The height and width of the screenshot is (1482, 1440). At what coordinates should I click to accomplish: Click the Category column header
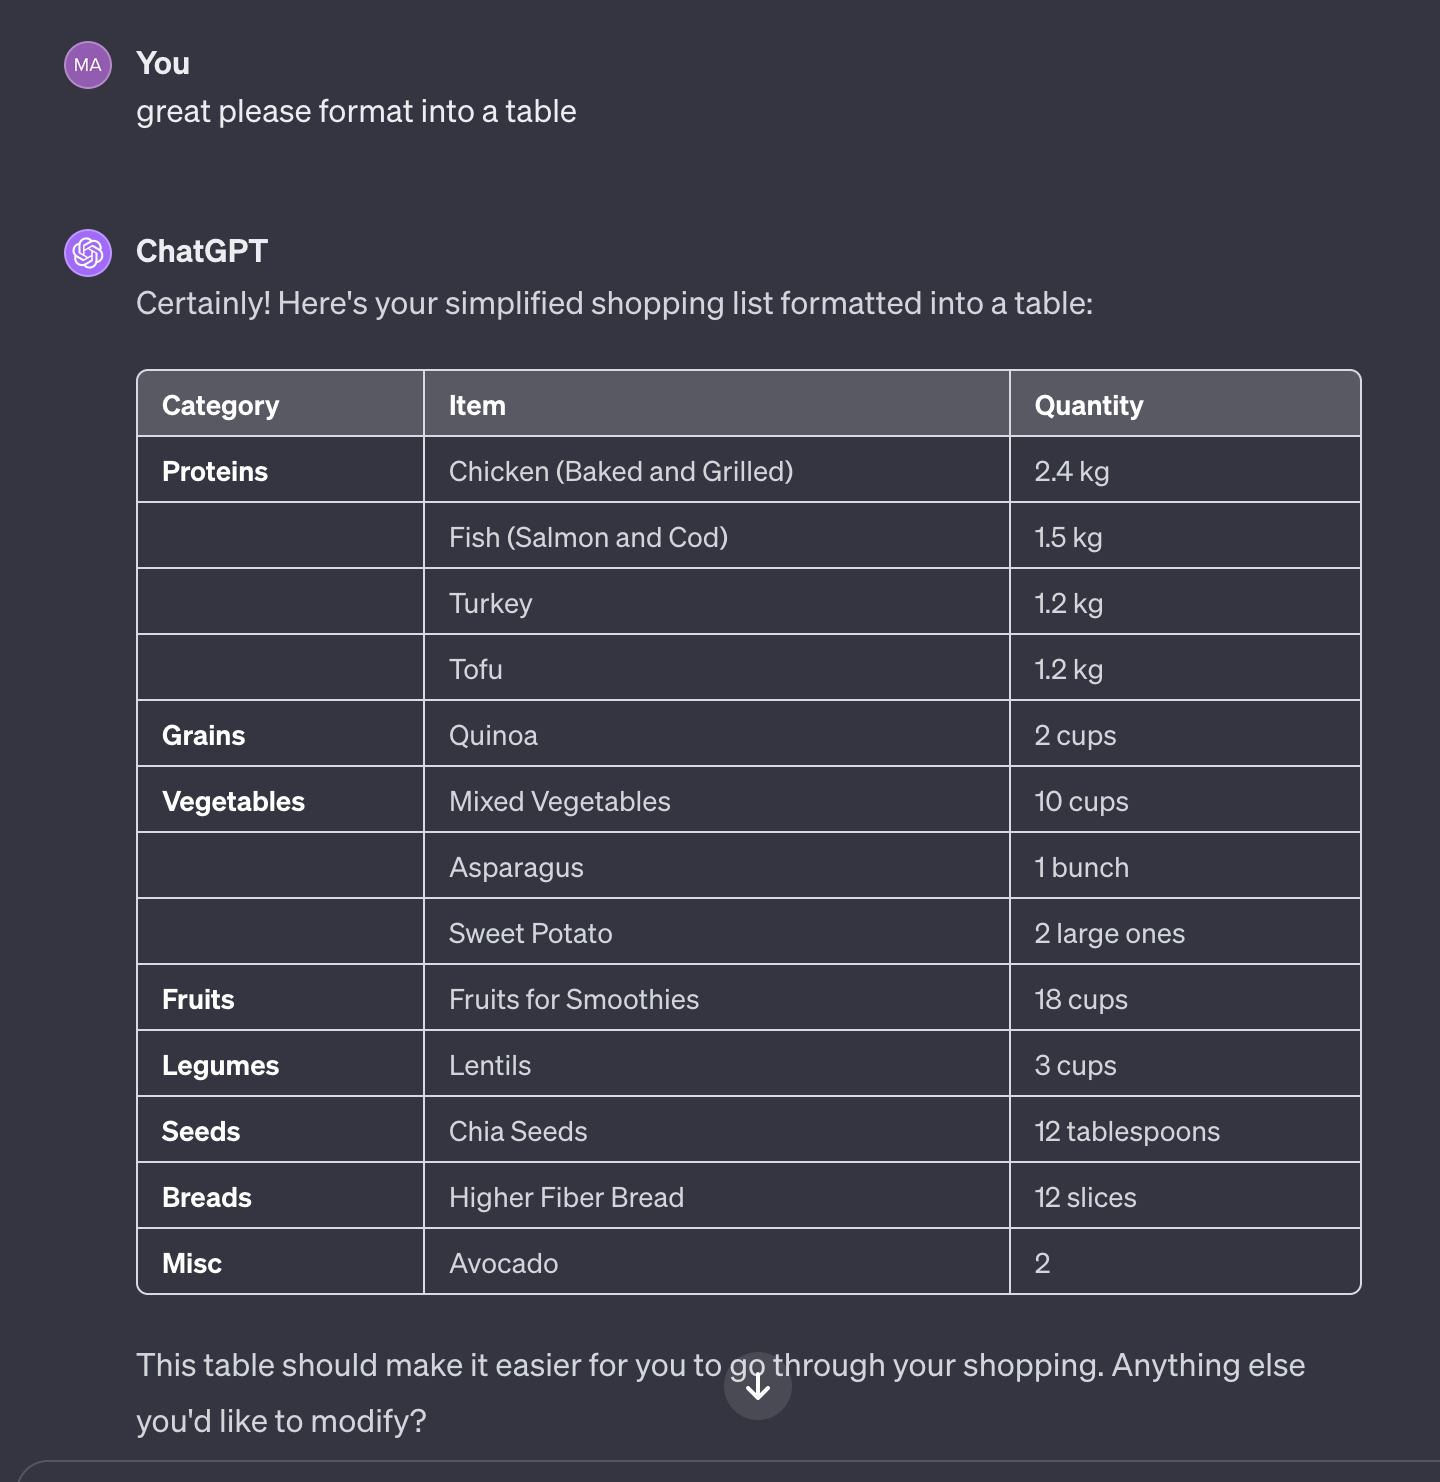pos(221,405)
